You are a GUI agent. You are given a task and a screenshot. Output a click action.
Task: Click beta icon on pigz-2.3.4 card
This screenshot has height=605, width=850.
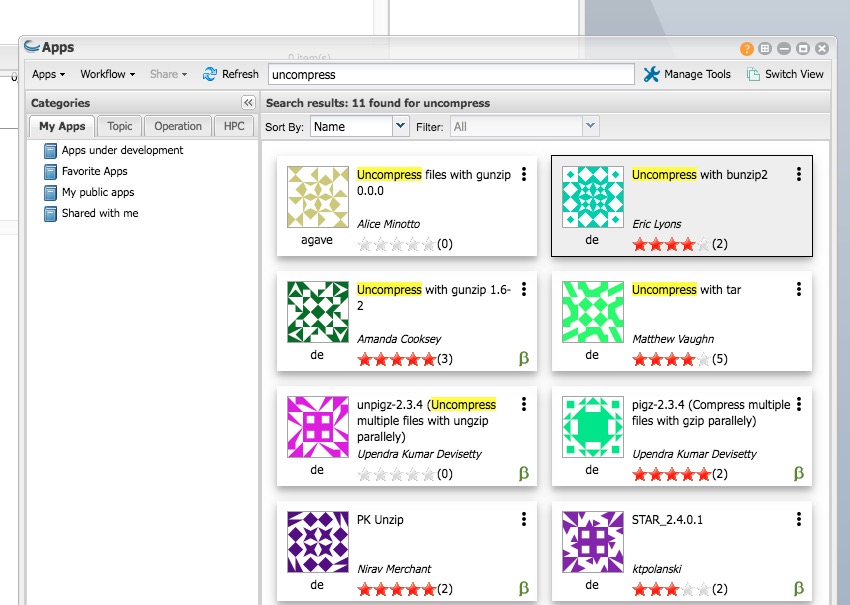click(799, 473)
